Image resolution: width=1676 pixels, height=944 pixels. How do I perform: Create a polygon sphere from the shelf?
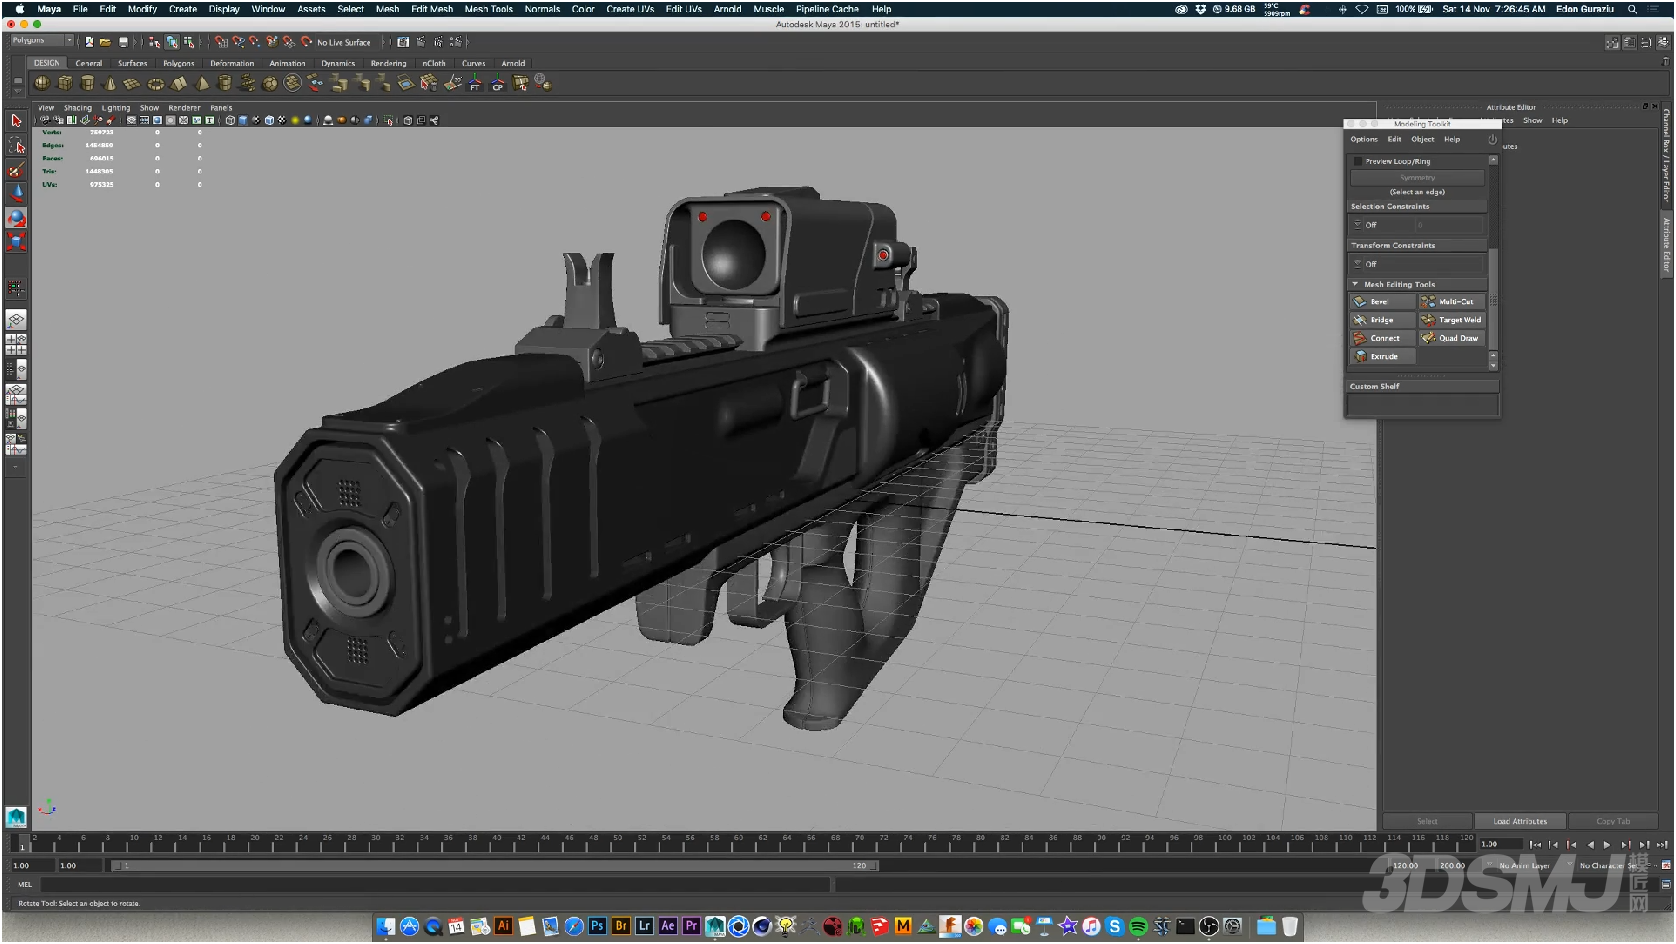[42, 83]
